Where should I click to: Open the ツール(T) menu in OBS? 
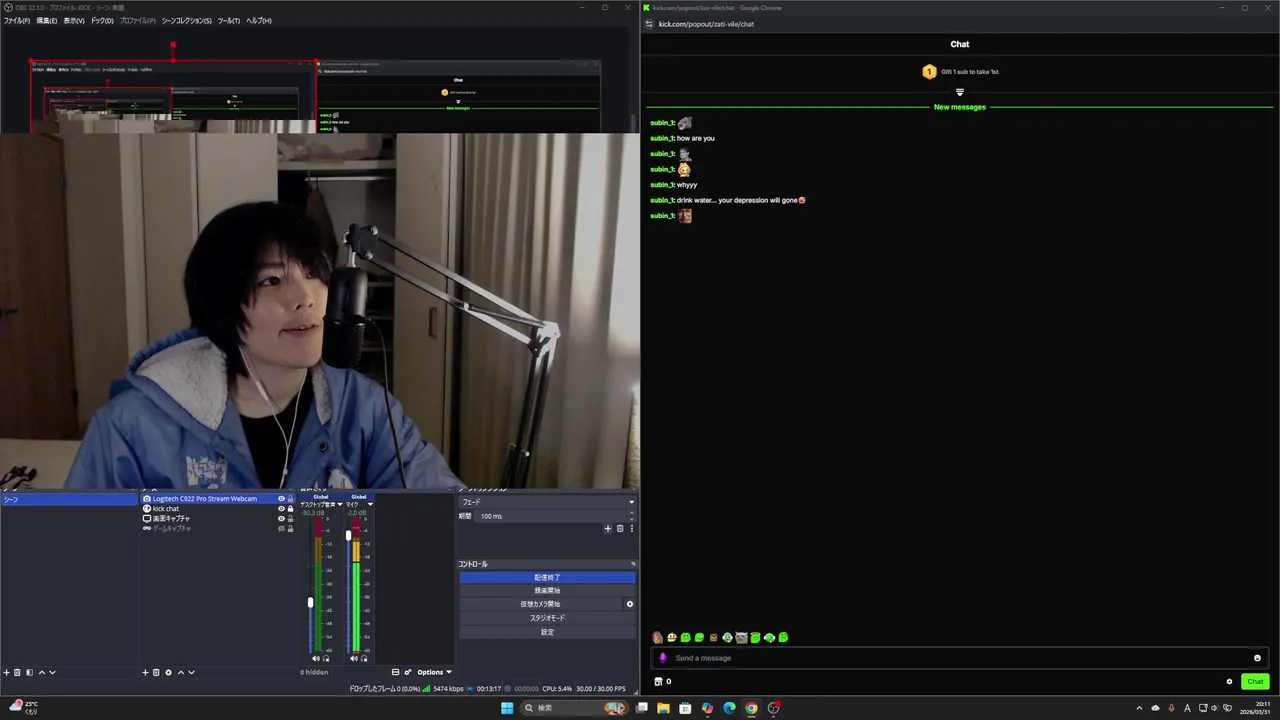229,21
